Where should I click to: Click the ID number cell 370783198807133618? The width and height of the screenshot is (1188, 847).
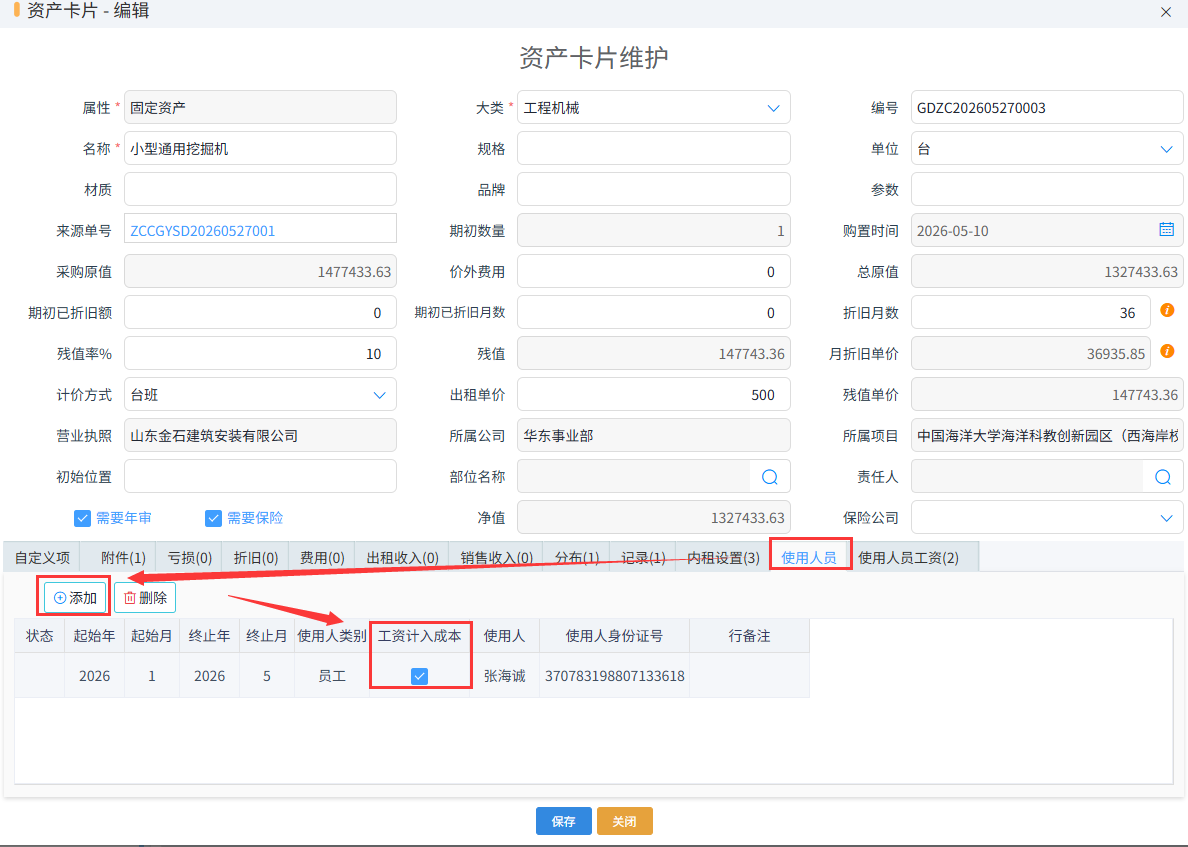[x=614, y=676]
